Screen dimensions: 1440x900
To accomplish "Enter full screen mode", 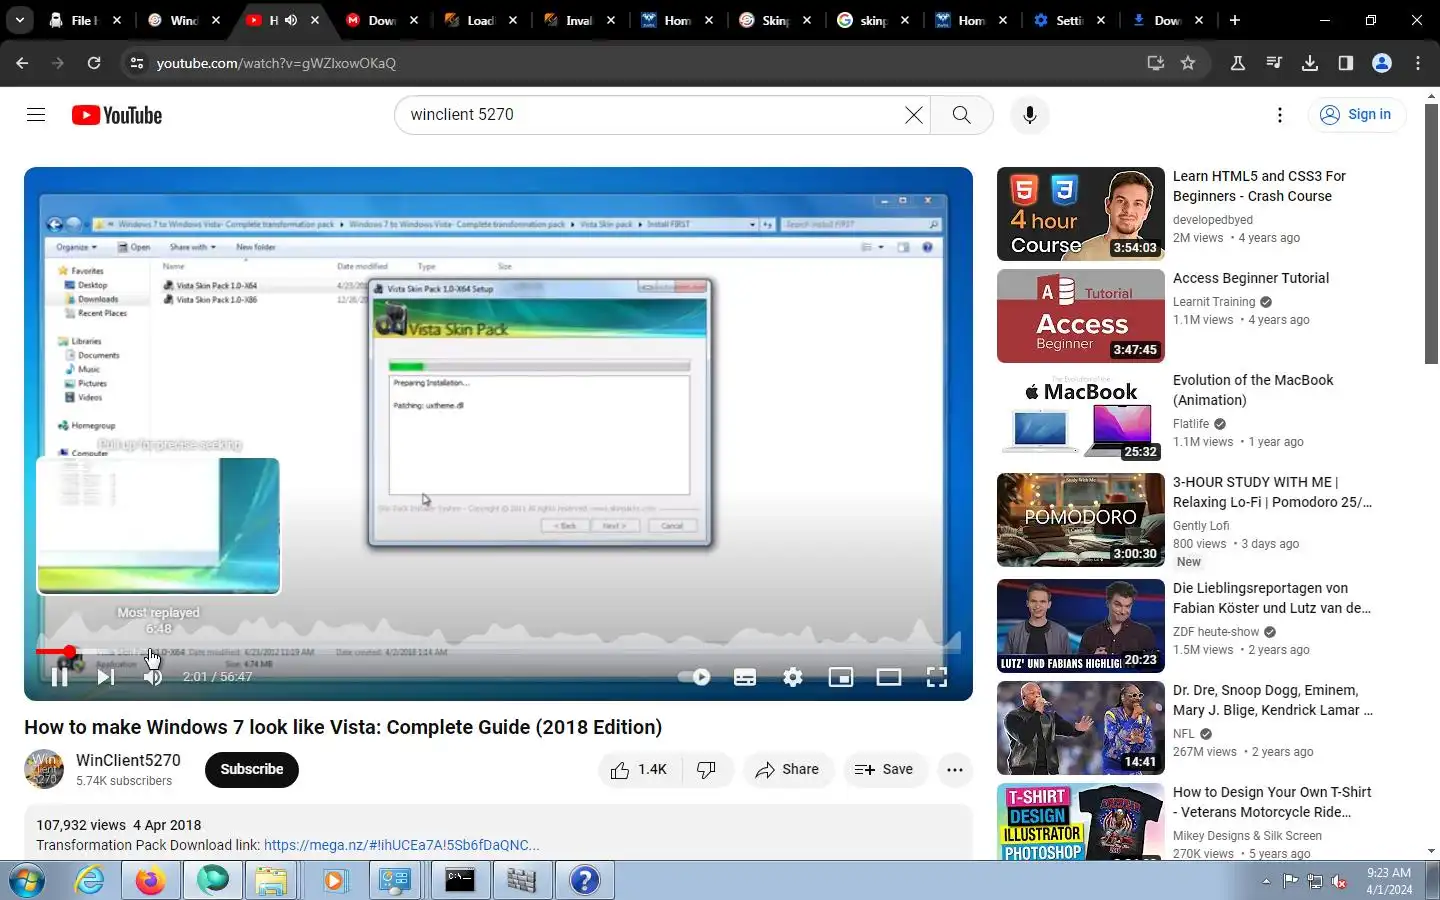I will click(937, 677).
